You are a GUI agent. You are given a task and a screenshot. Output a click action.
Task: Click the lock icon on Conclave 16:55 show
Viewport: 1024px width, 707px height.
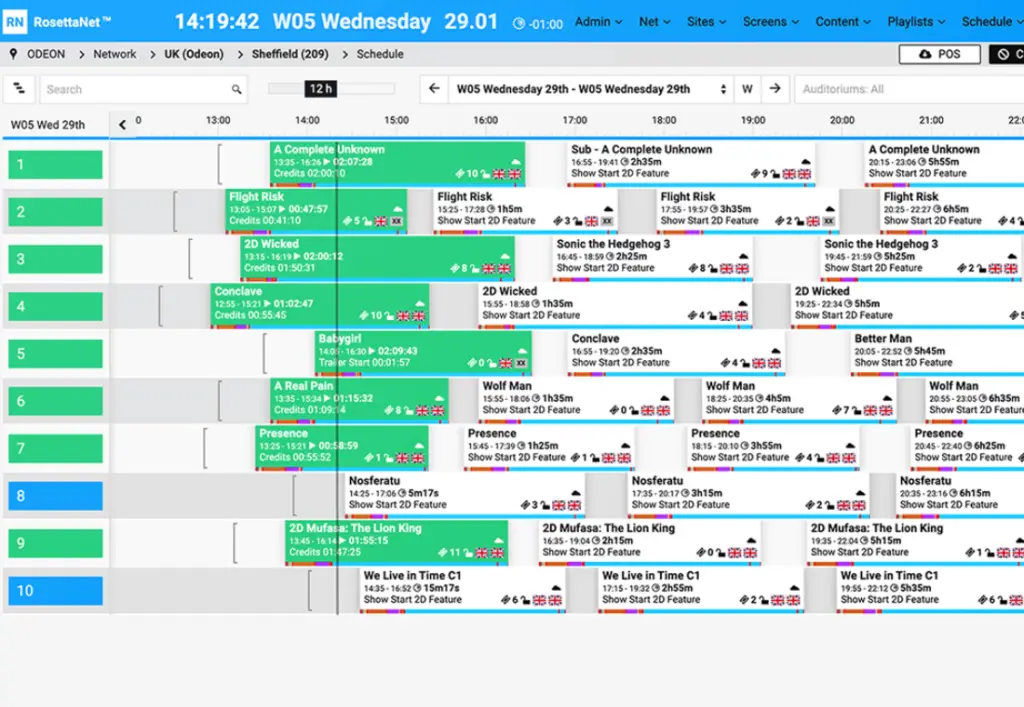745,363
